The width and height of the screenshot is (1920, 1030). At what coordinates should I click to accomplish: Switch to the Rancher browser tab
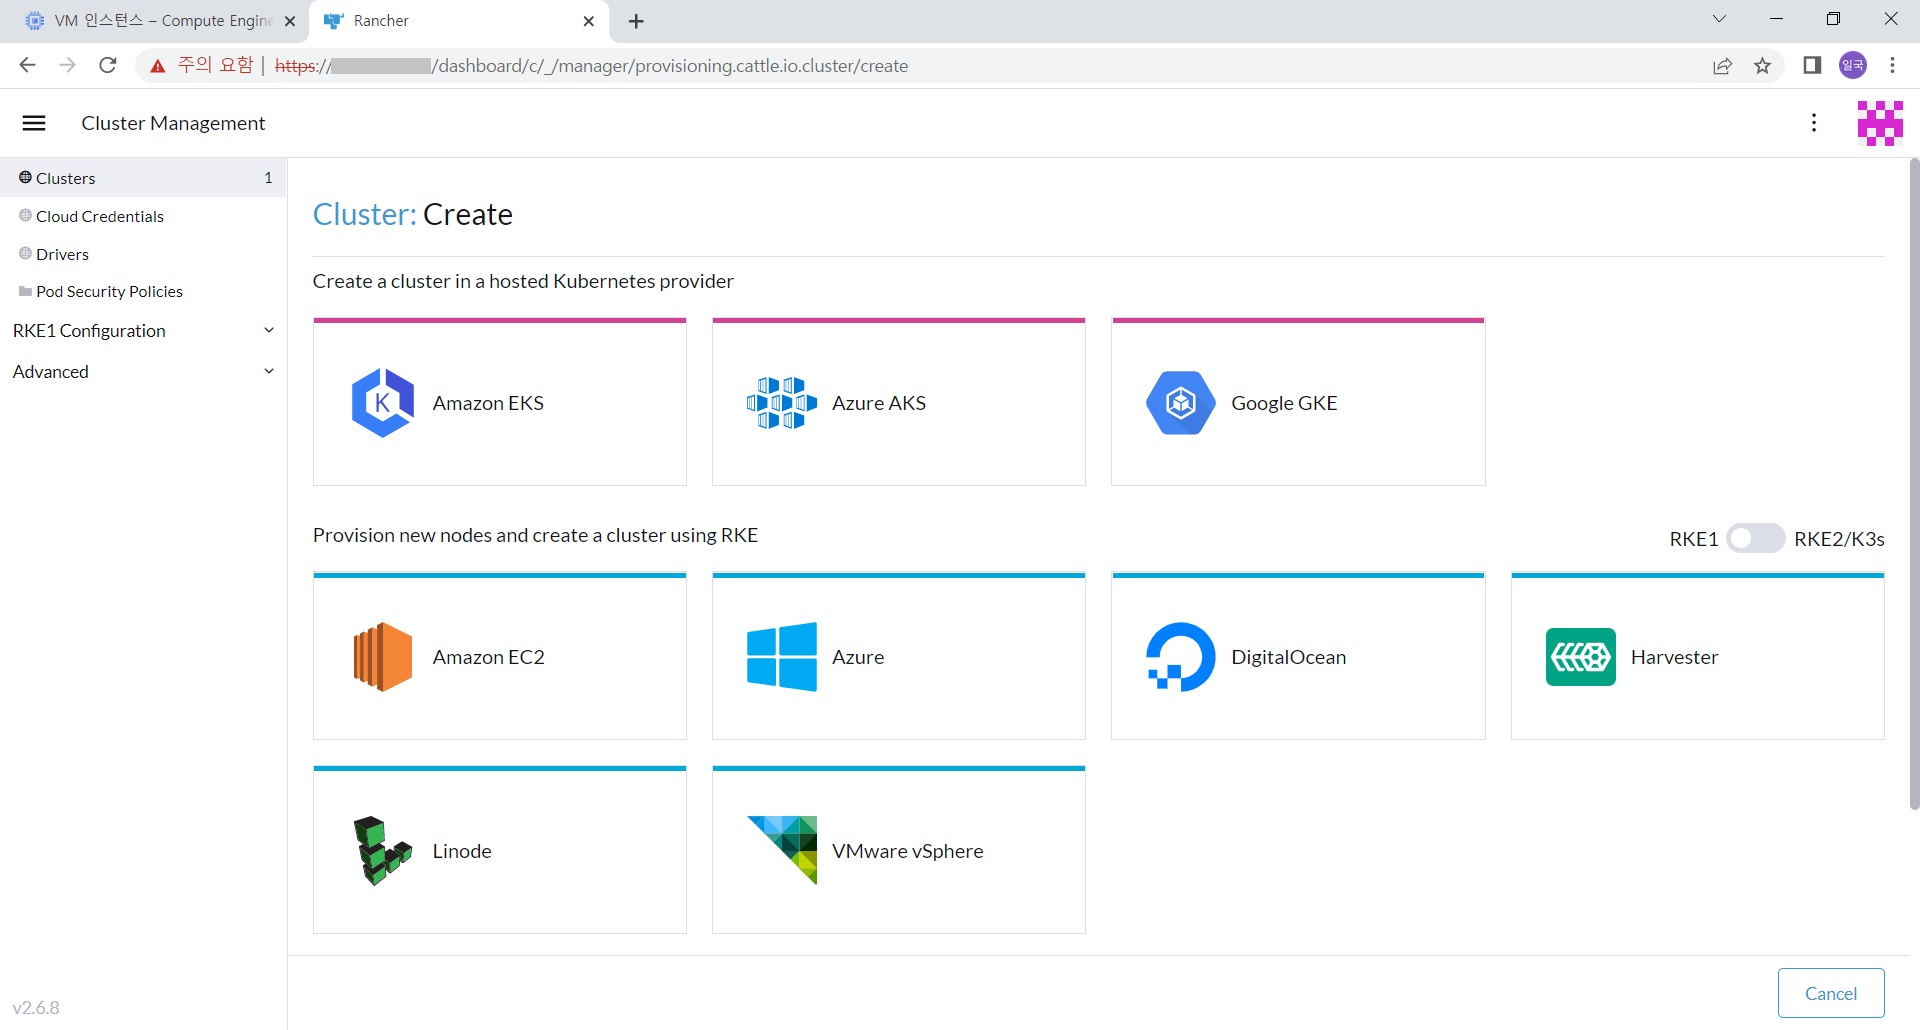point(460,21)
